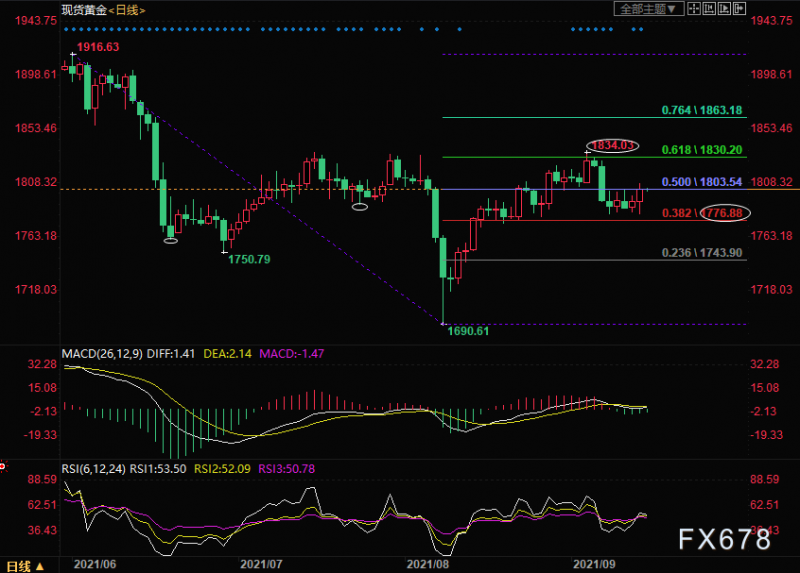Select the 0.764 \ 1863.18 Fibonacci level

pos(702,110)
